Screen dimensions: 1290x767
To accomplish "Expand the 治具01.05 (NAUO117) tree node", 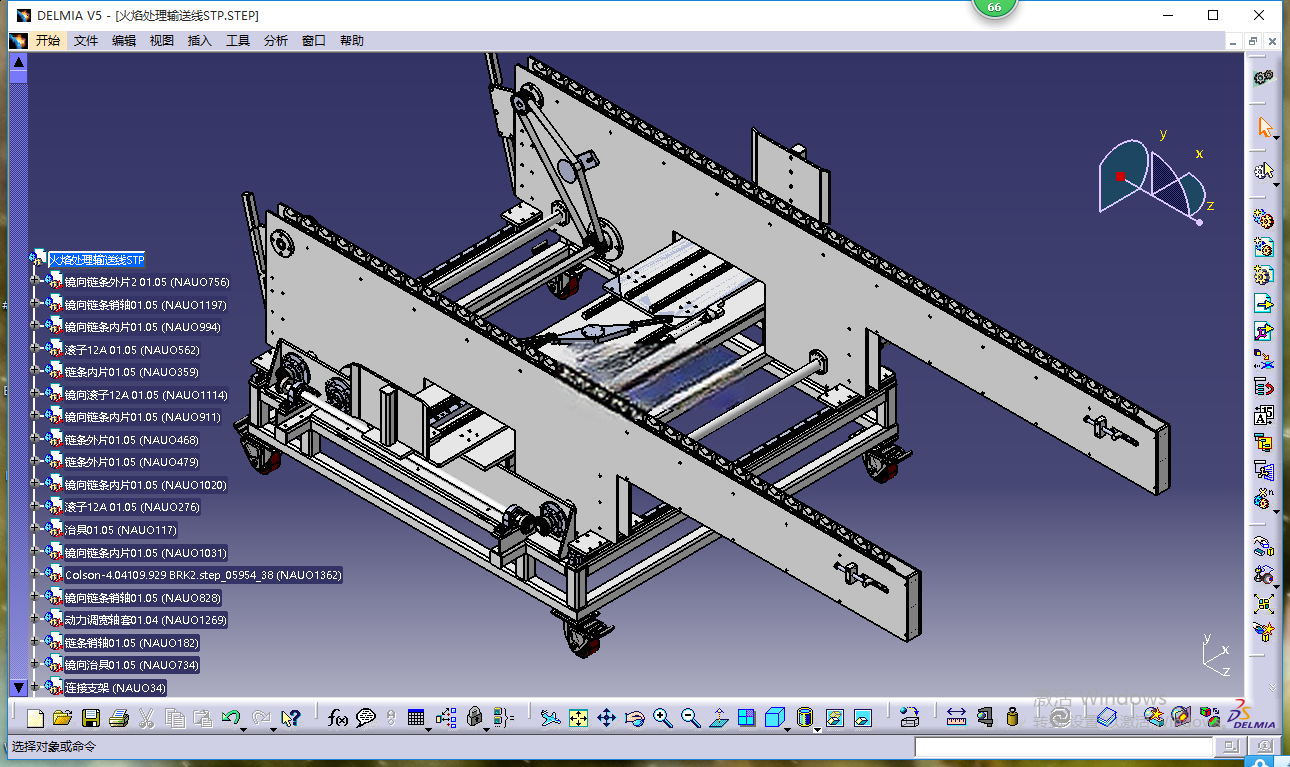I will (36, 529).
